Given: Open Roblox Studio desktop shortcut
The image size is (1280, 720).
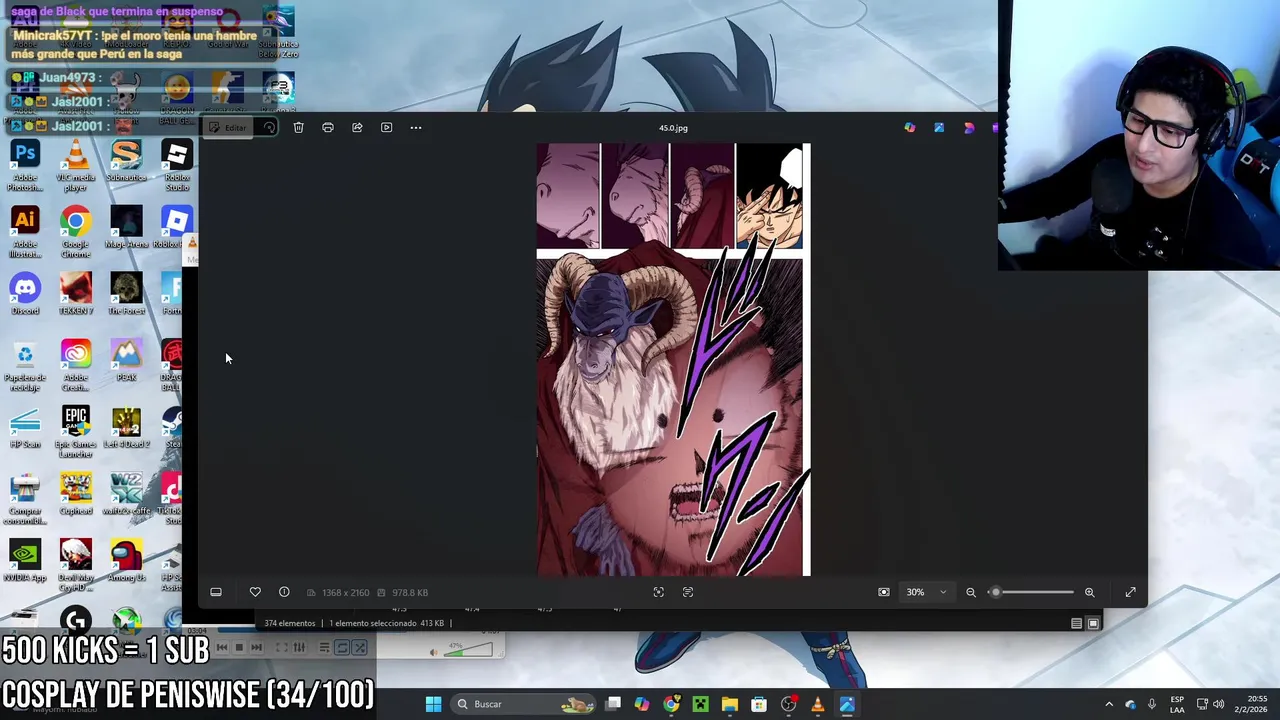Looking at the screenshot, I should pos(177,166).
